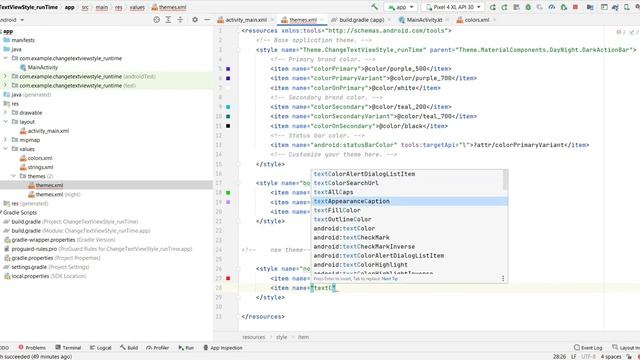The width and height of the screenshot is (640, 360).
Task: Open the Event Log
Action: coord(588,348)
